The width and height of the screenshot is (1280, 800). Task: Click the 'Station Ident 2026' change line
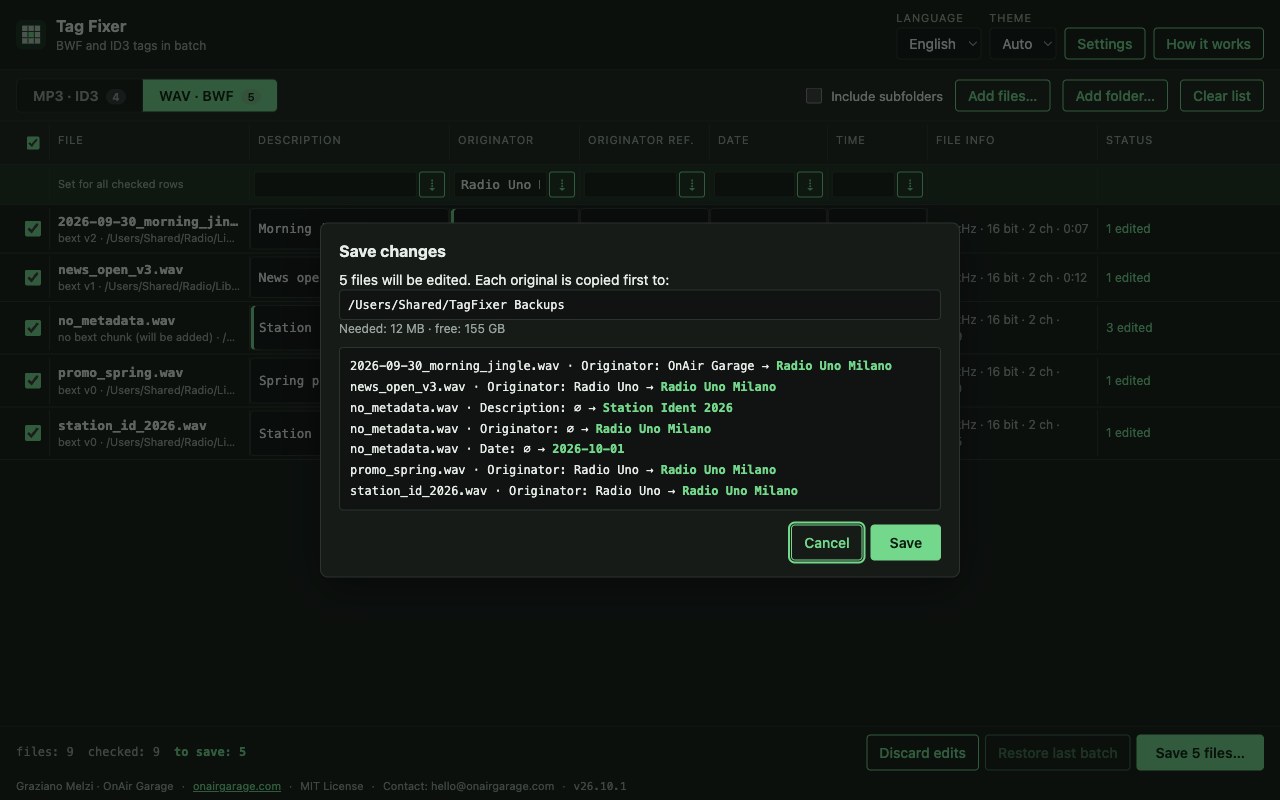[x=541, y=408]
